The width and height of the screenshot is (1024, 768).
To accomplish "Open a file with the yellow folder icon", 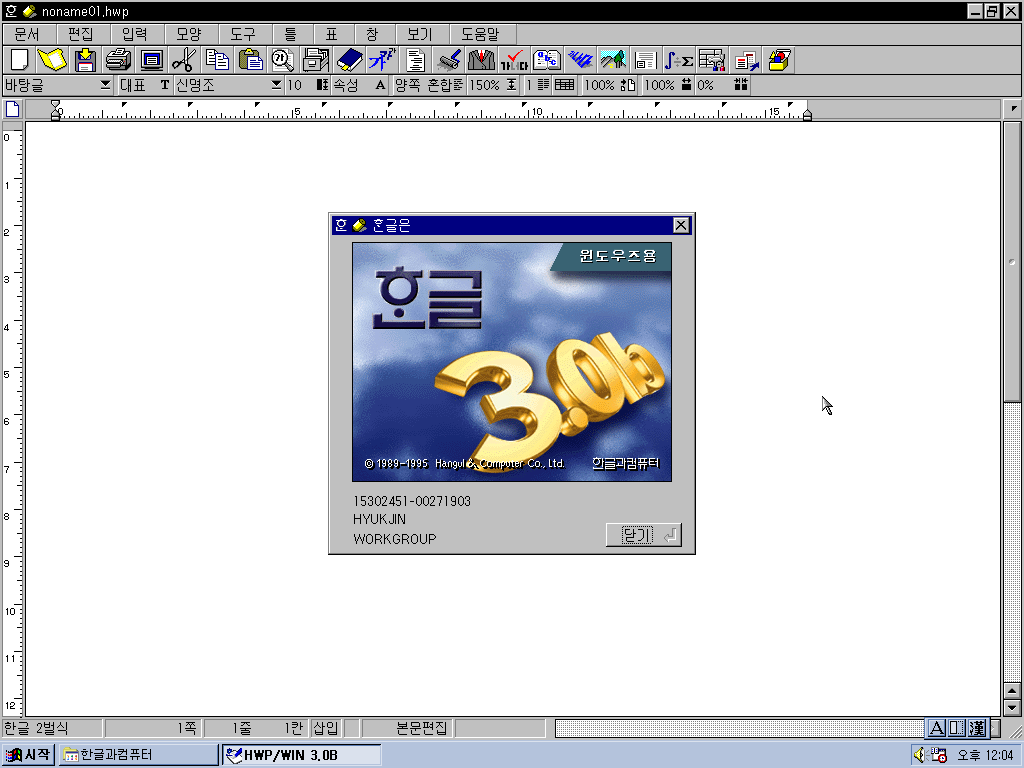I will 52,60.
